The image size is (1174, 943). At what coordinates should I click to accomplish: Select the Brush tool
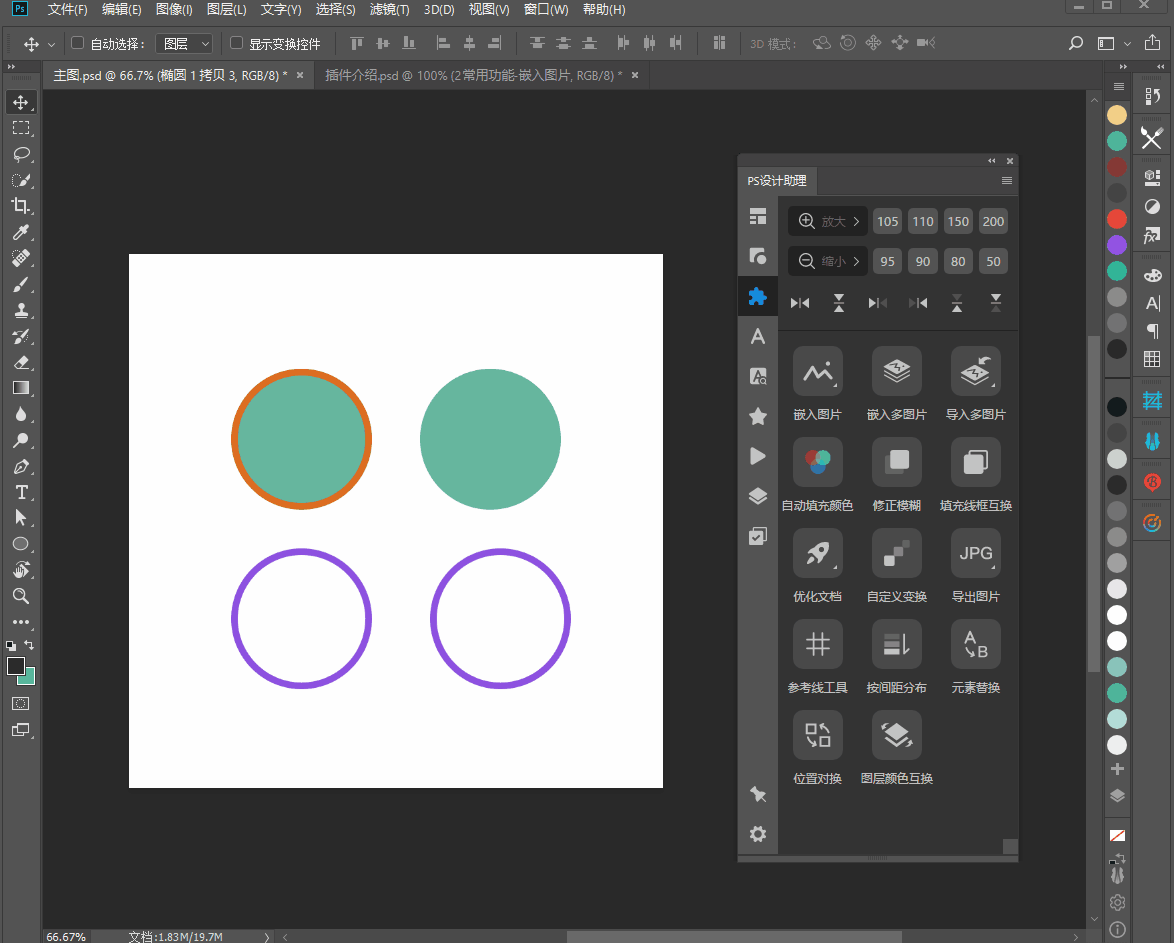pos(21,285)
